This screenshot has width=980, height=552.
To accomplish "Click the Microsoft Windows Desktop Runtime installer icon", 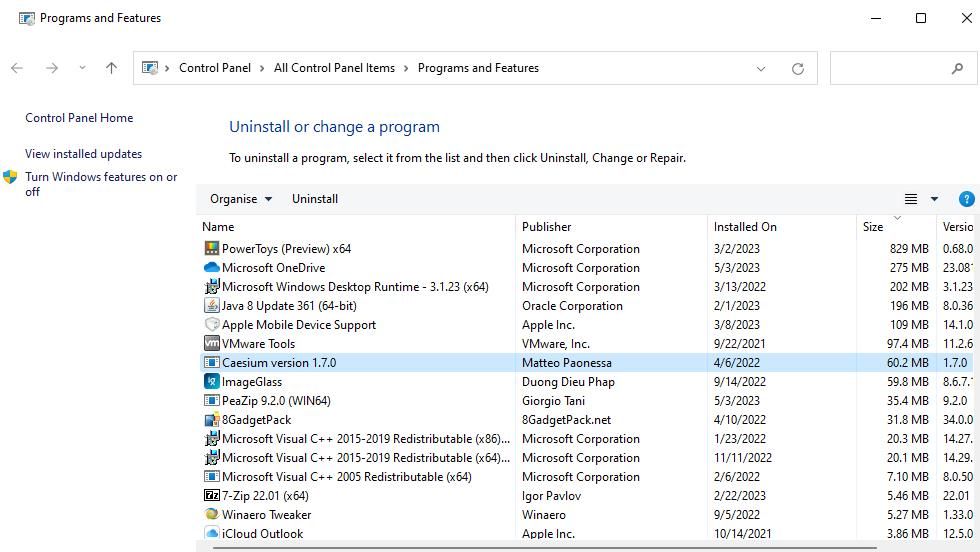I will click(212, 286).
